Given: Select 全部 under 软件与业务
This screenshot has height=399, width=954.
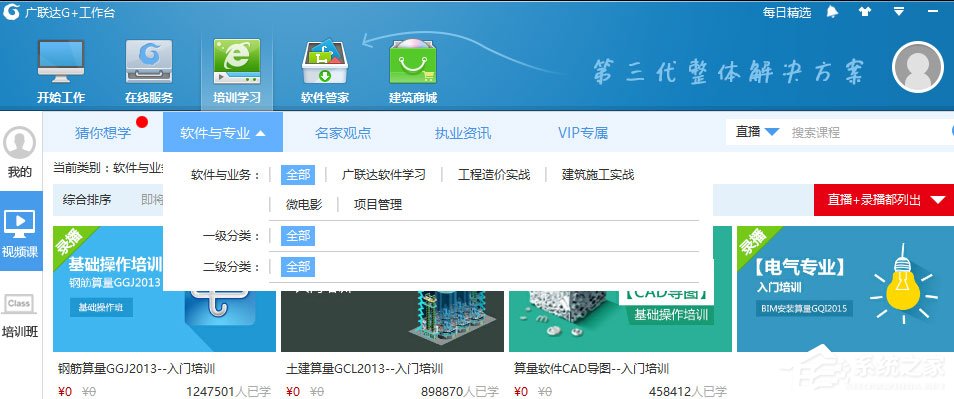Looking at the screenshot, I should tap(298, 175).
